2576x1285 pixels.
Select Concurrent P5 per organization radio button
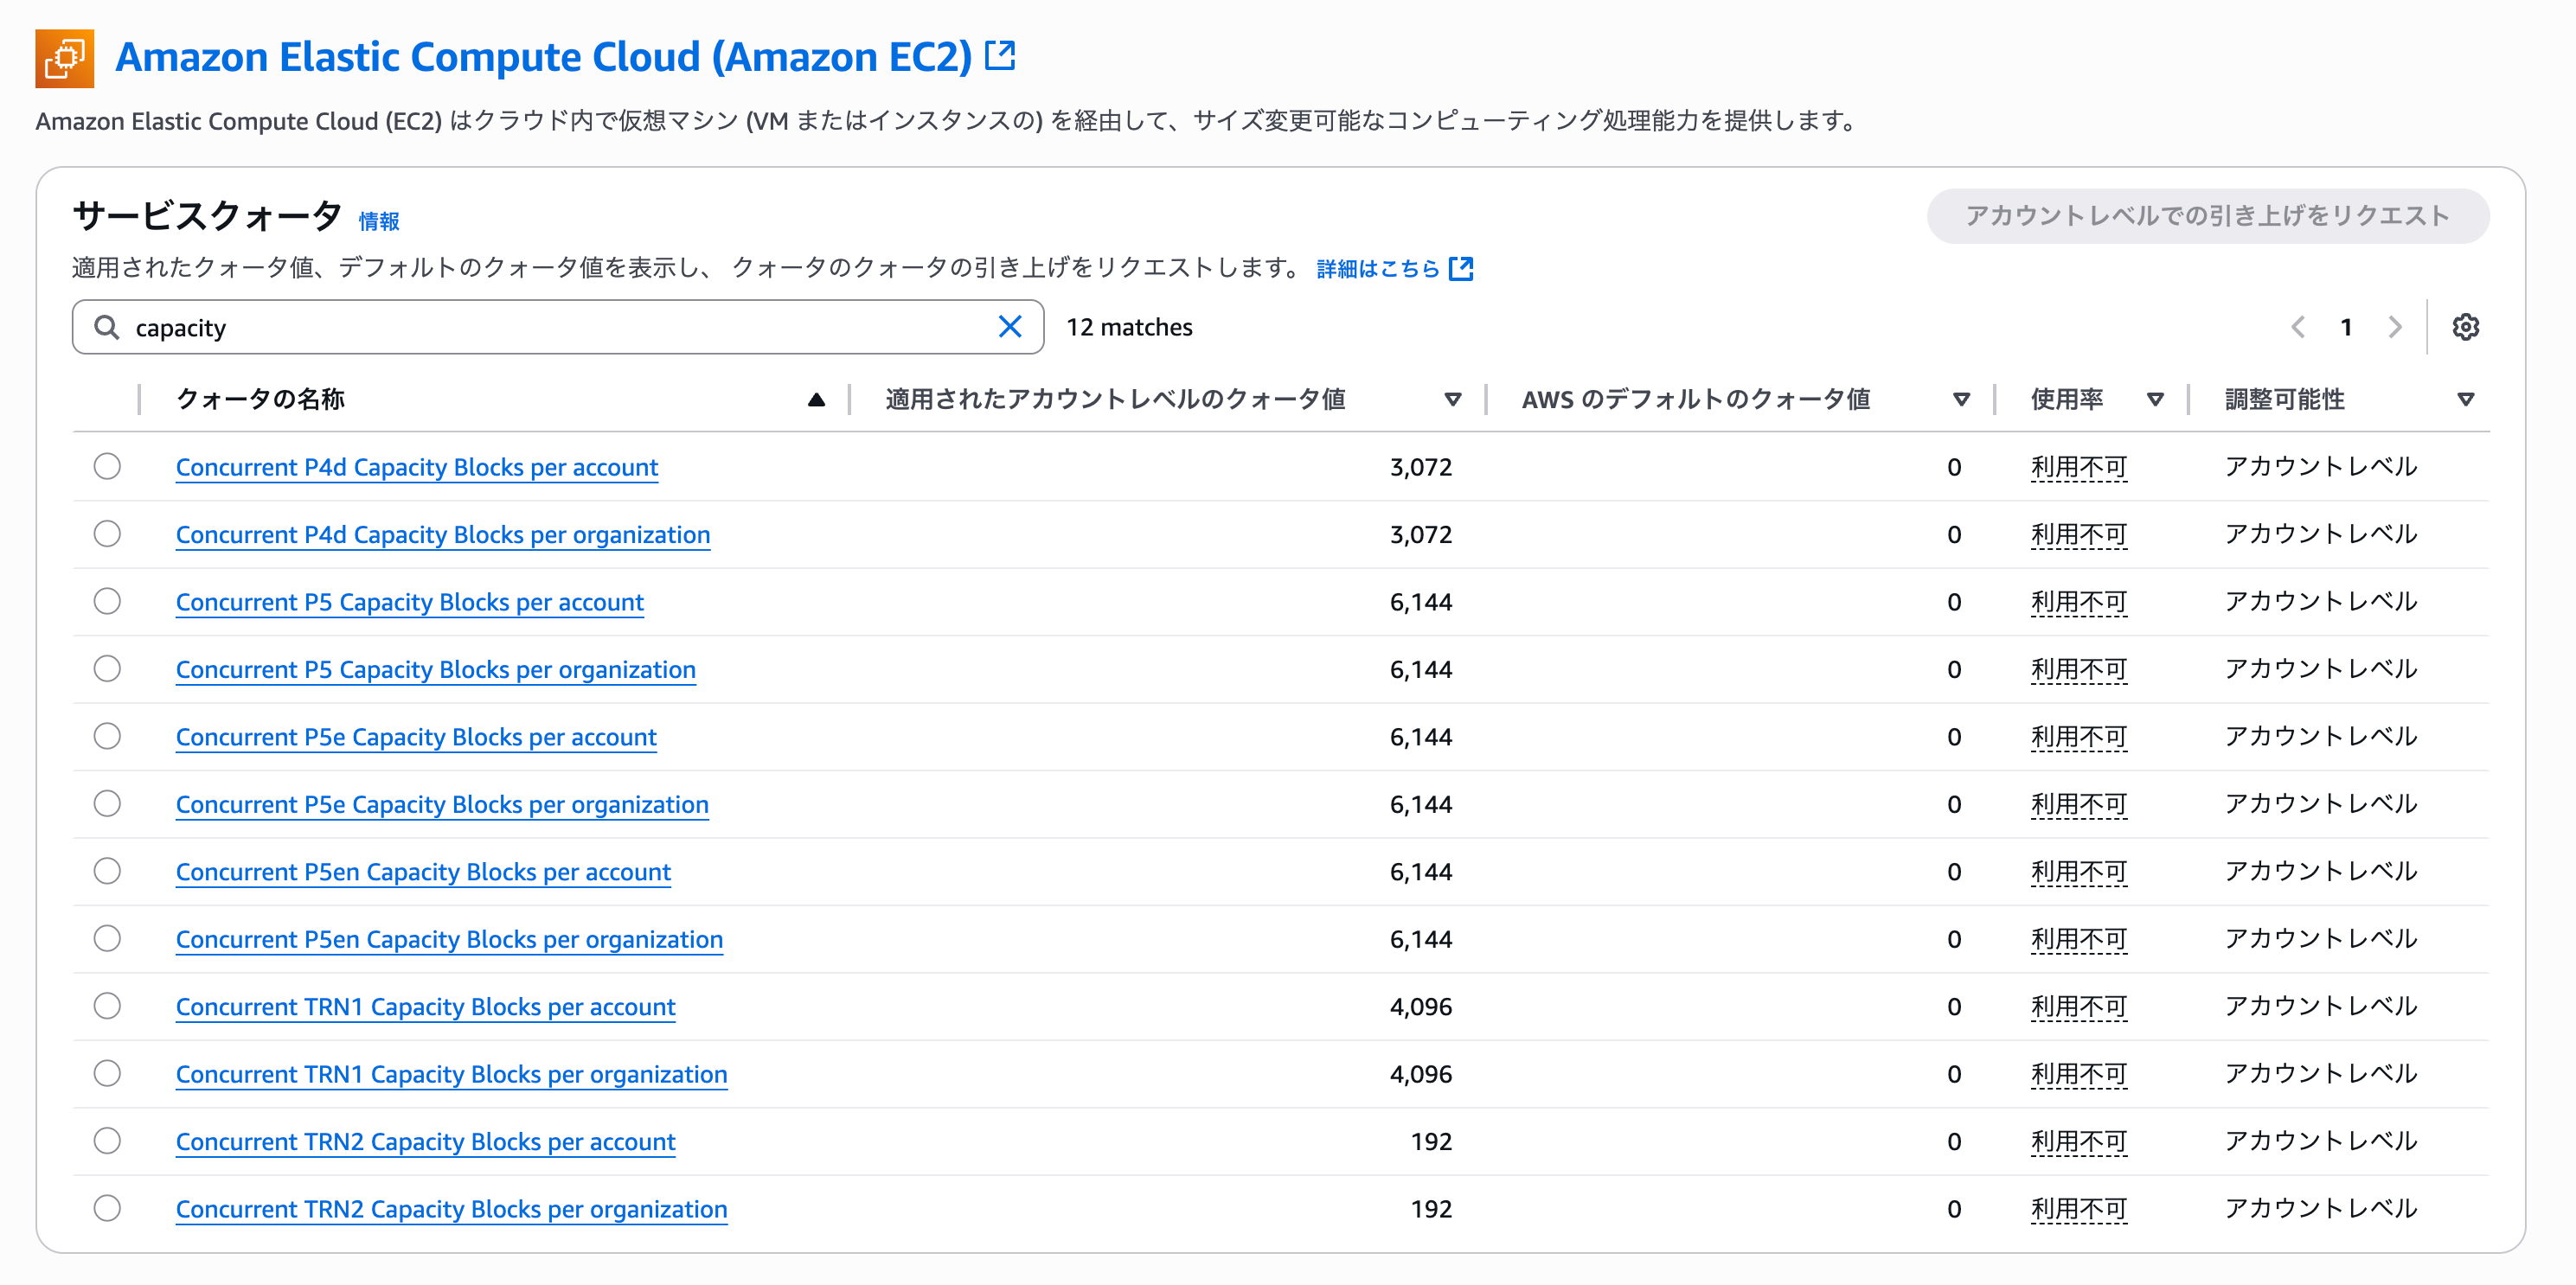pyautogui.click(x=107, y=669)
